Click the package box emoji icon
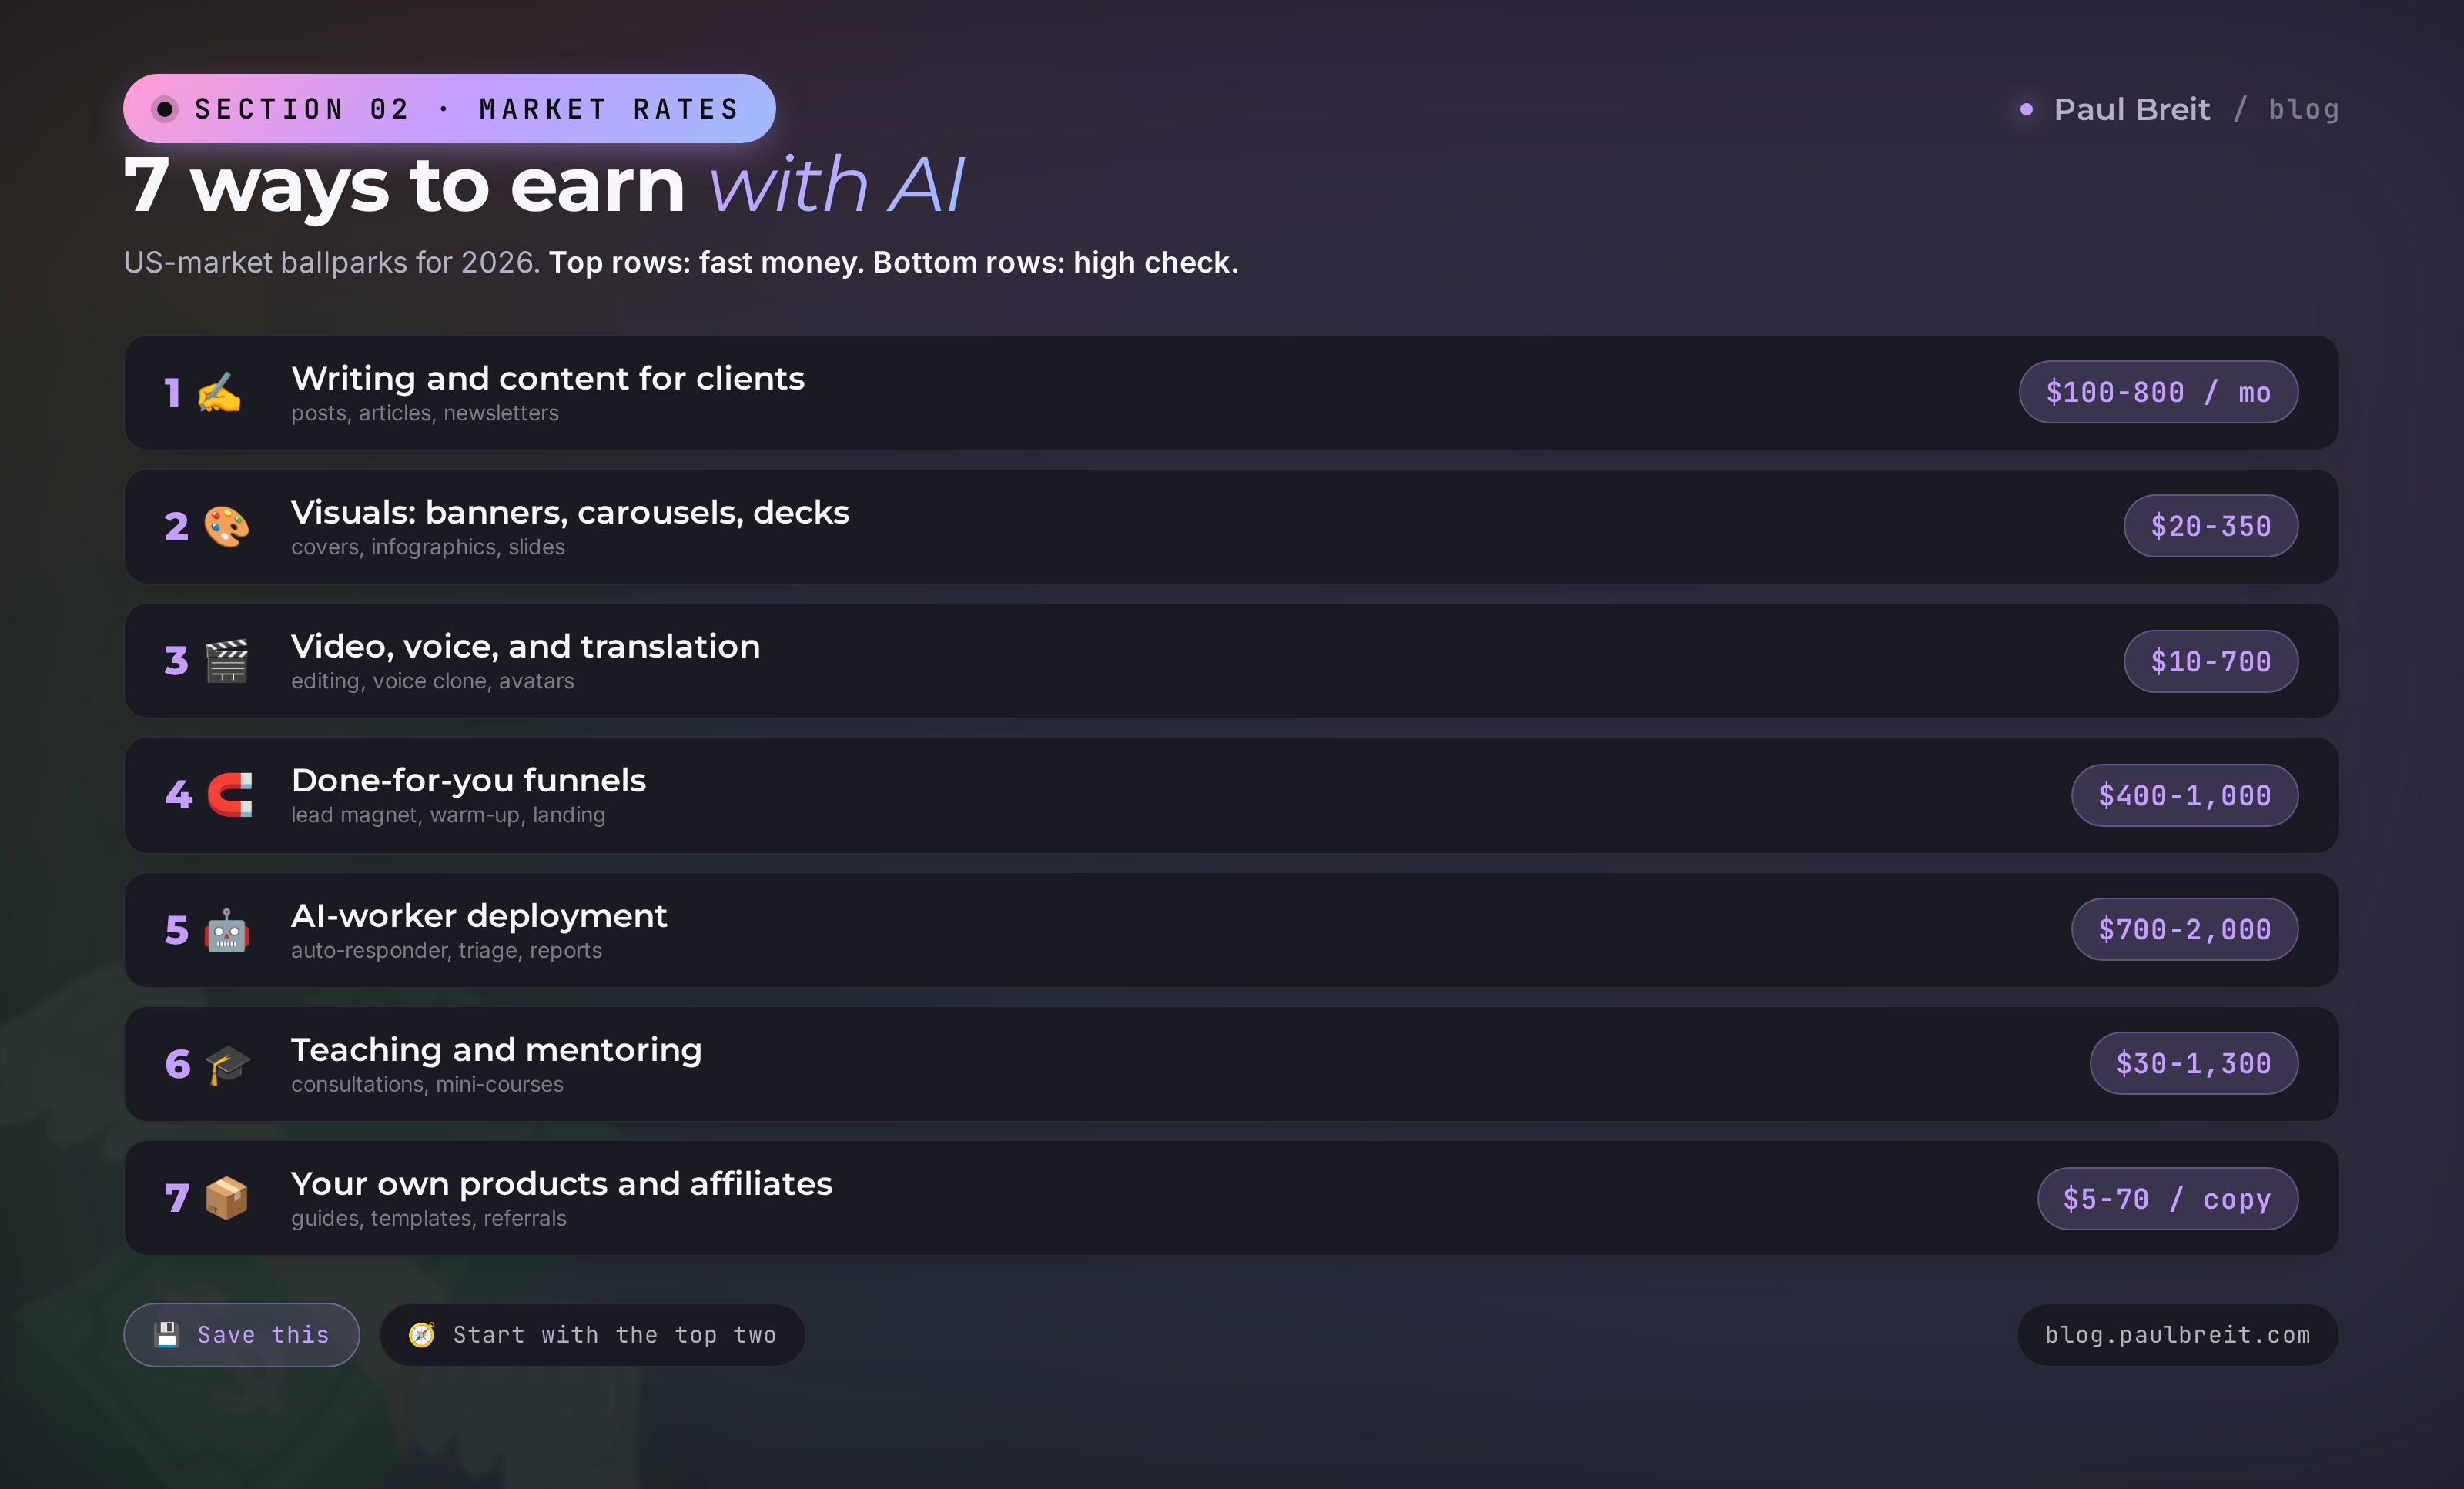Viewport: 2464px width, 1489px height. point(227,1198)
